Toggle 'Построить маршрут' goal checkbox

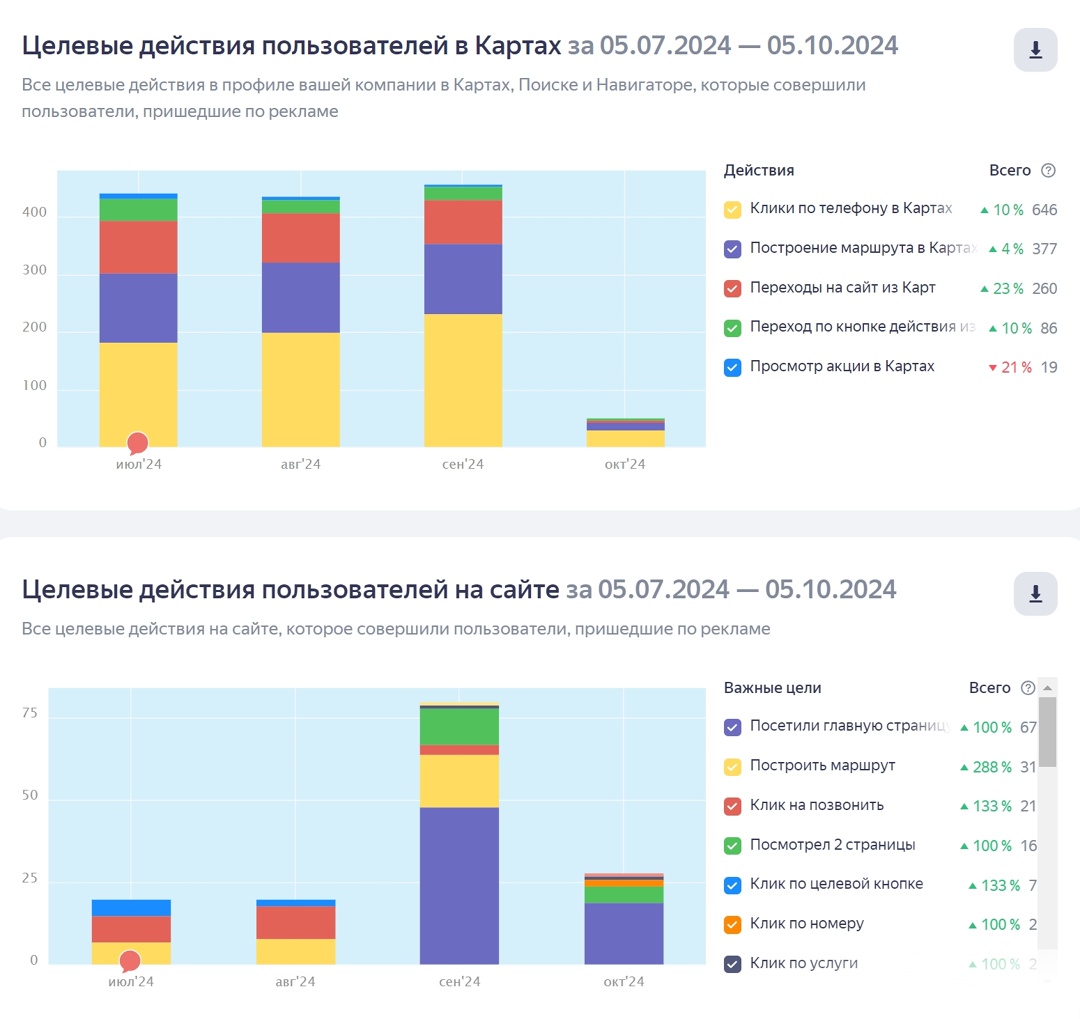(732, 766)
